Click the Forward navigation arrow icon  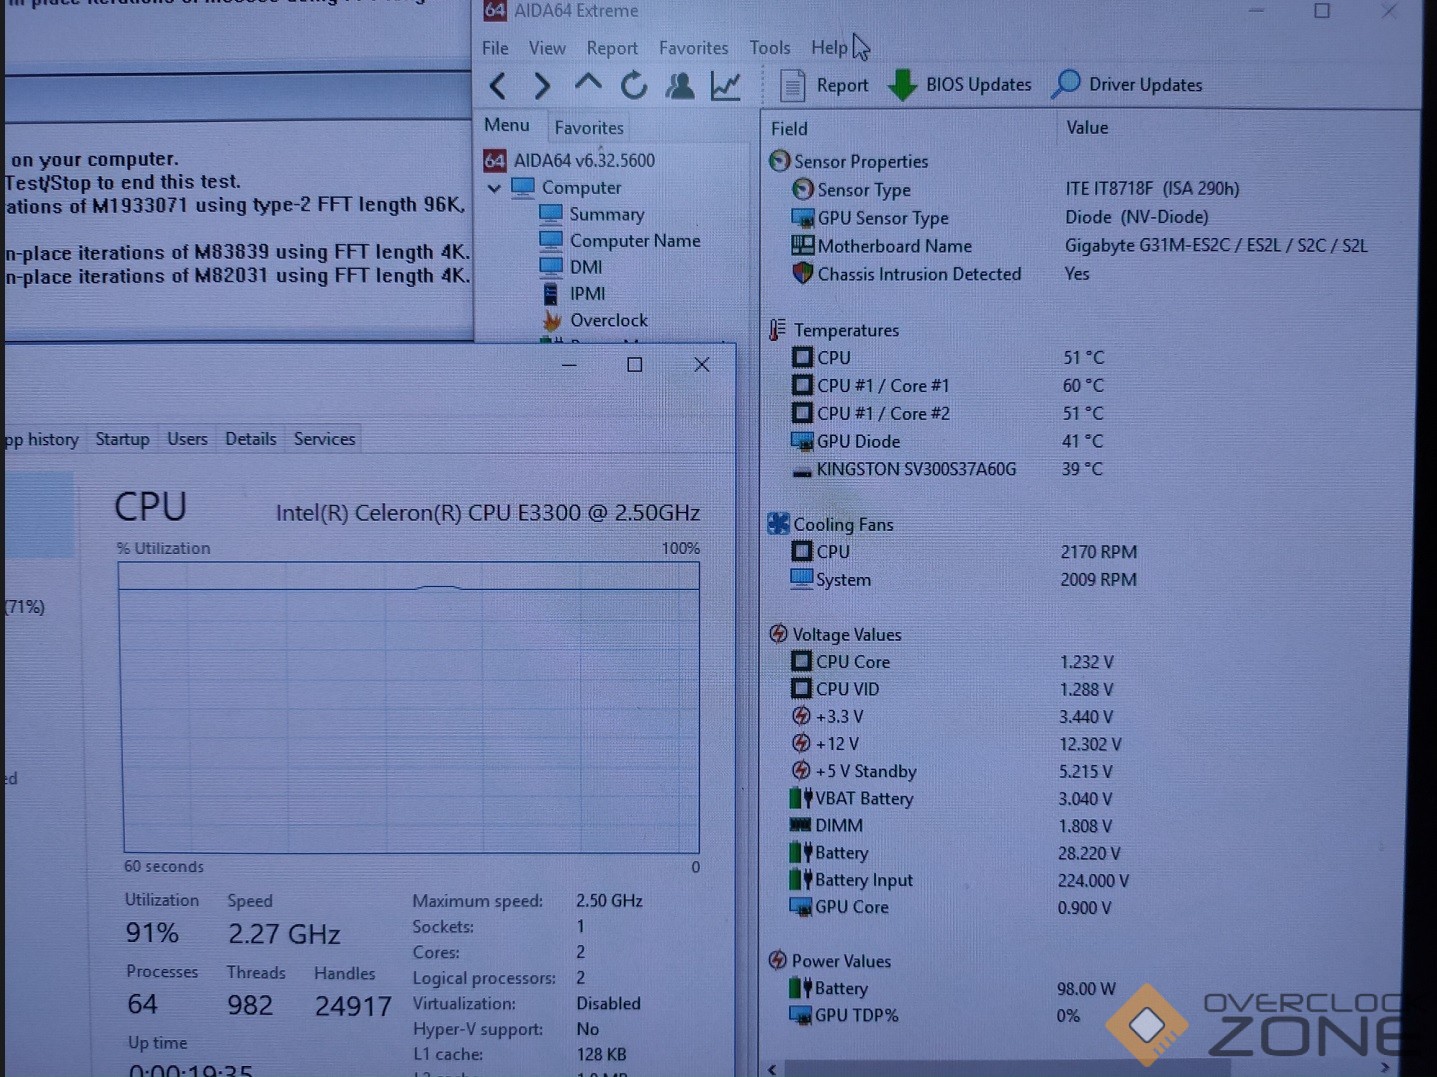click(x=542, y=86)
